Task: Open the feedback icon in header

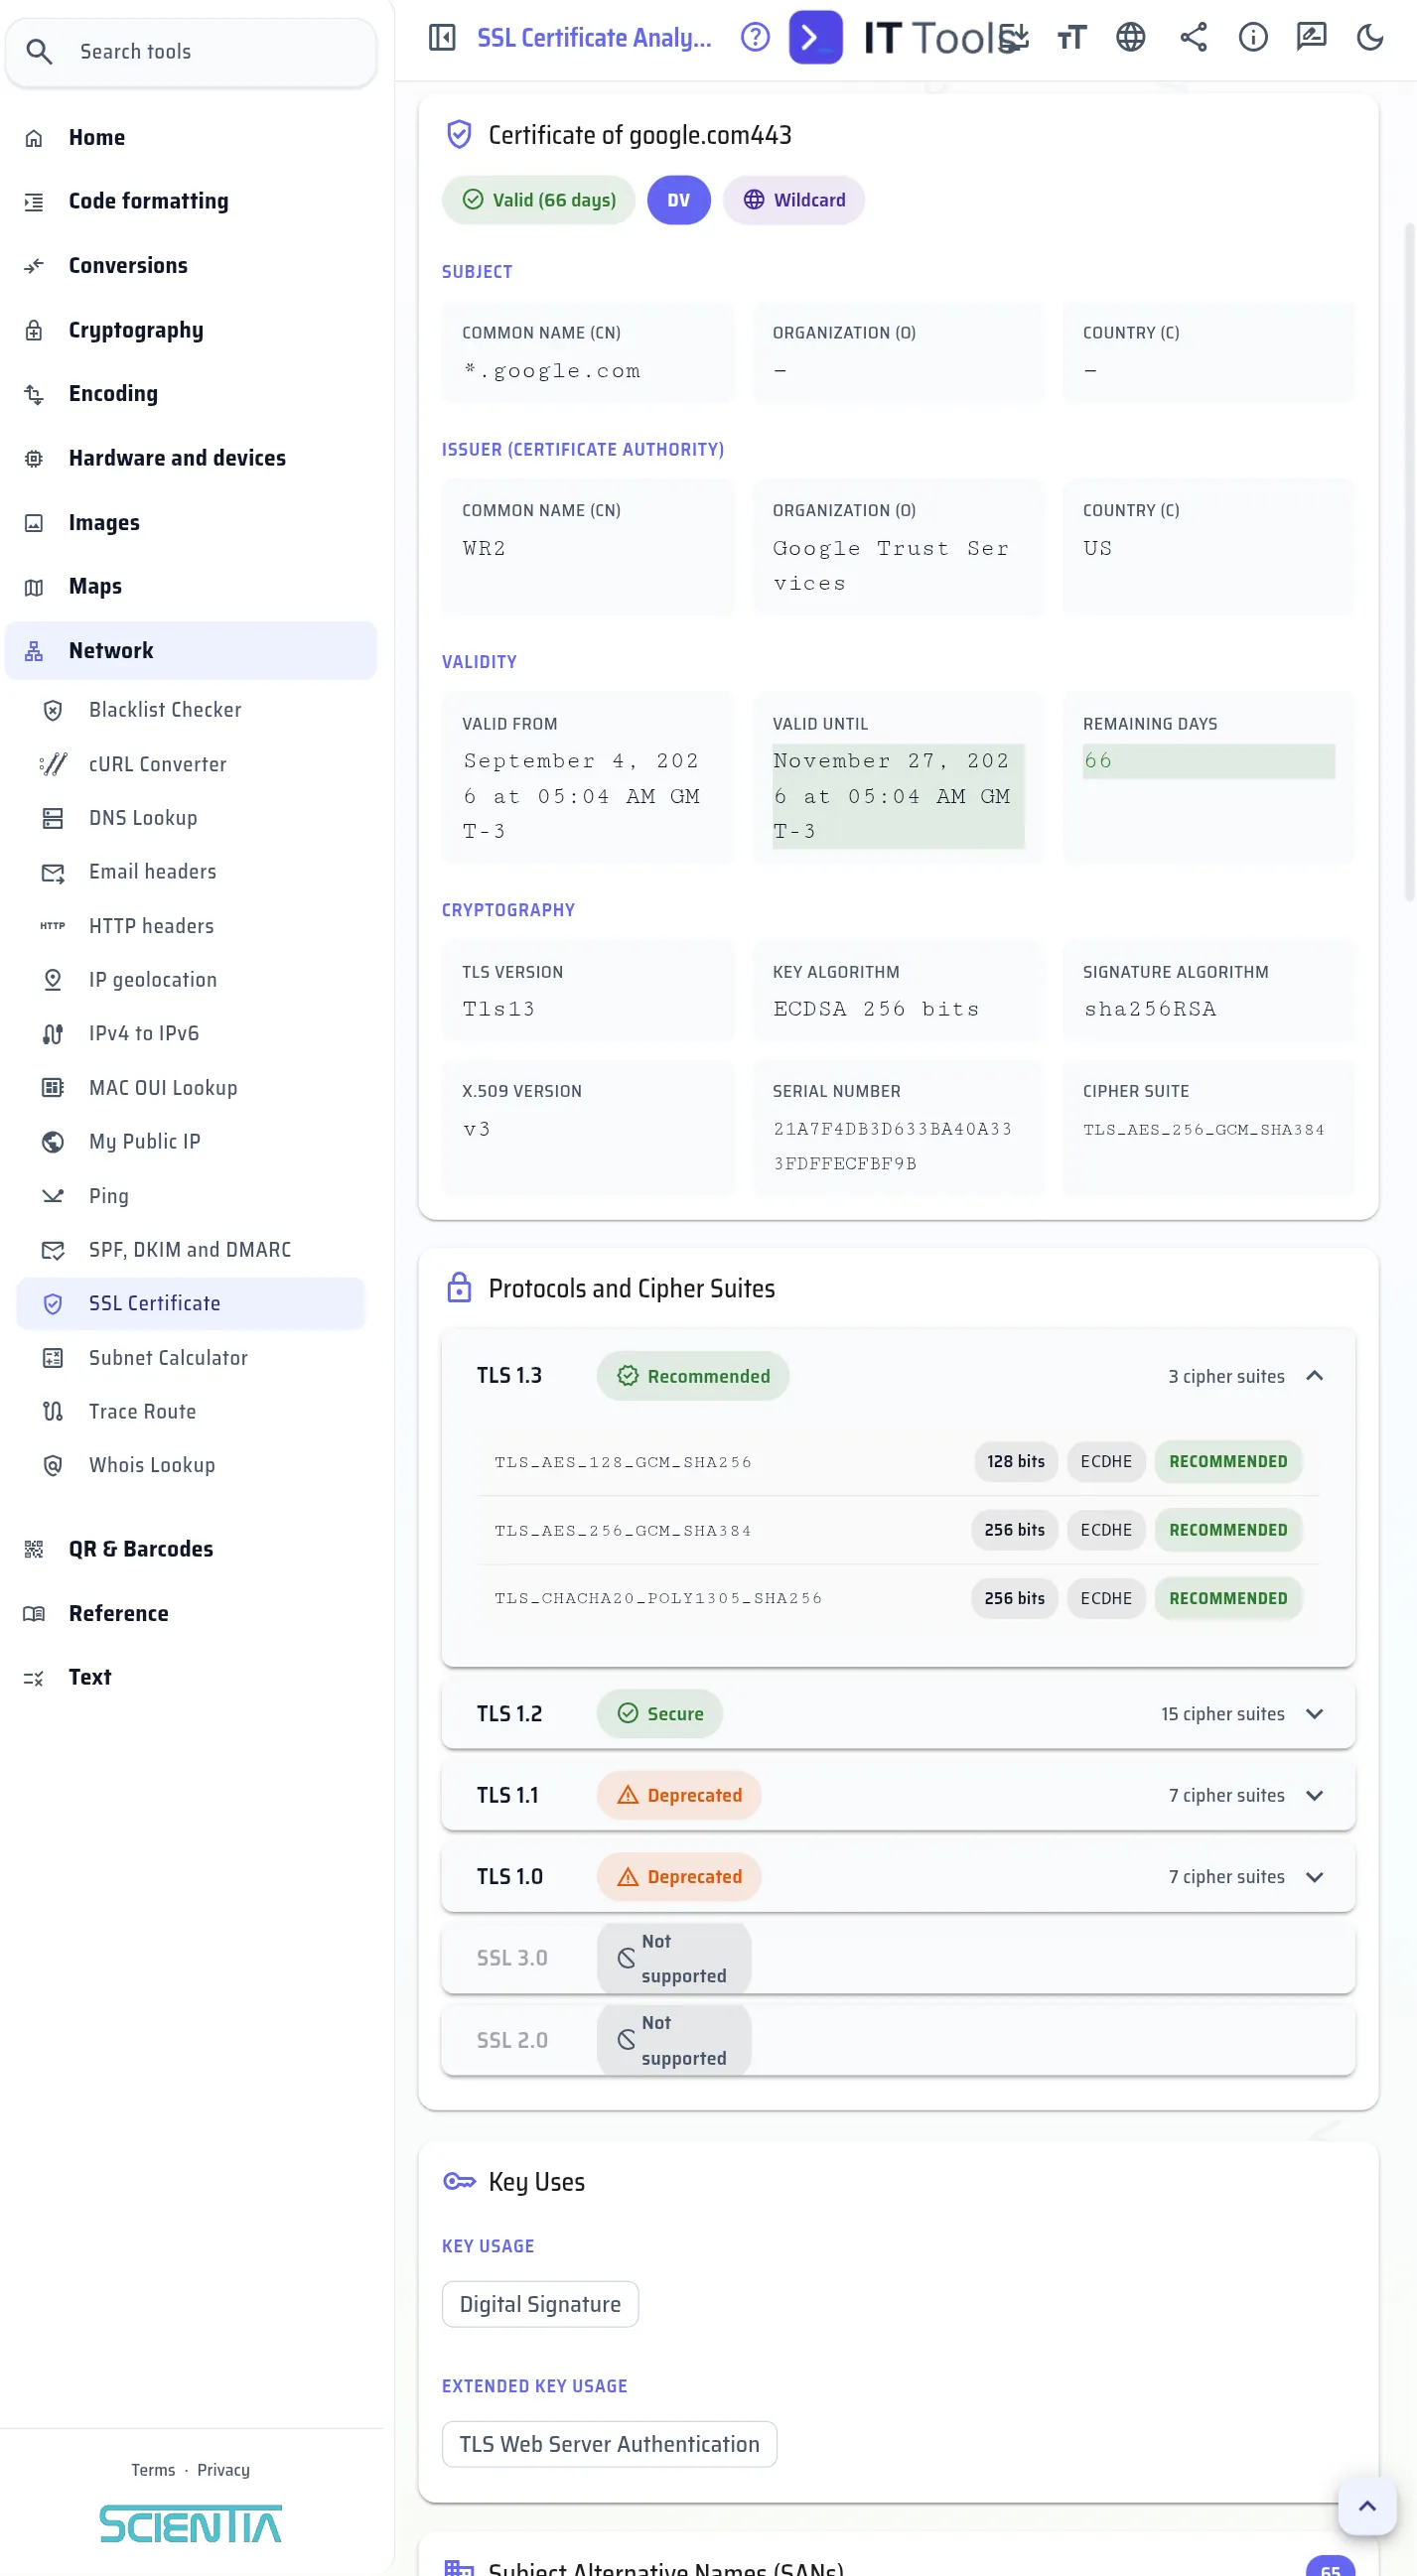Action: 1311,38
